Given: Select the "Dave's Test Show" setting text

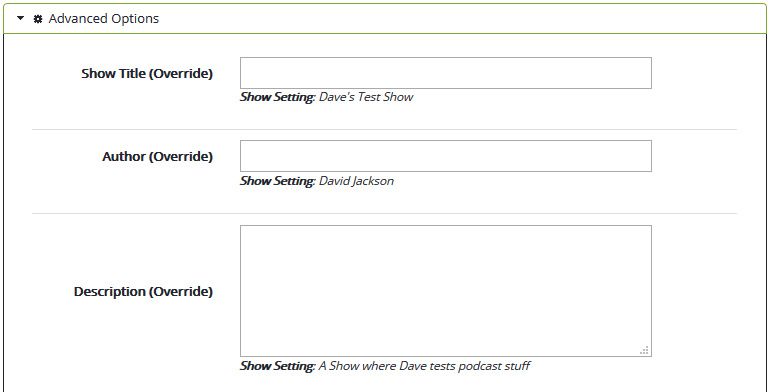Looking at the screenshot, I should tap(366, 97).
